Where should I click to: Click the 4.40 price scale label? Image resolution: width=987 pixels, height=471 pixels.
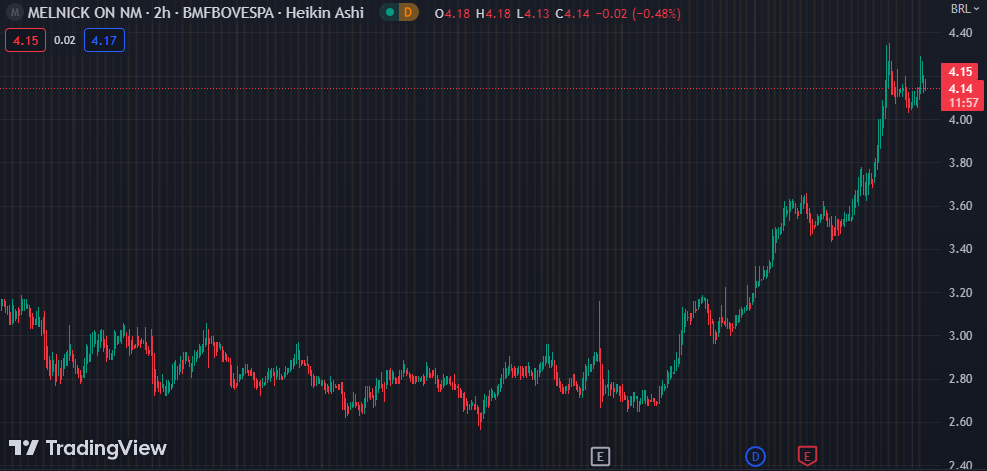[x=961, y=33]
